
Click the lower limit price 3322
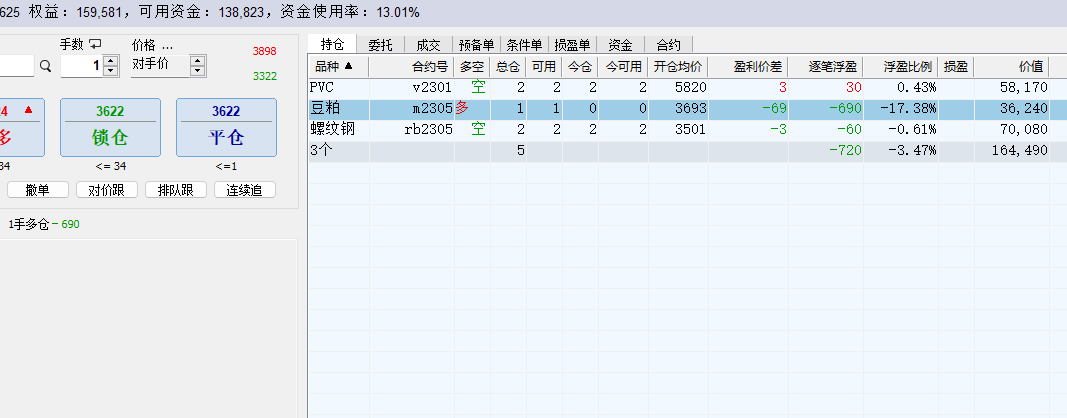pyautogui.click(x=265, y=76)
